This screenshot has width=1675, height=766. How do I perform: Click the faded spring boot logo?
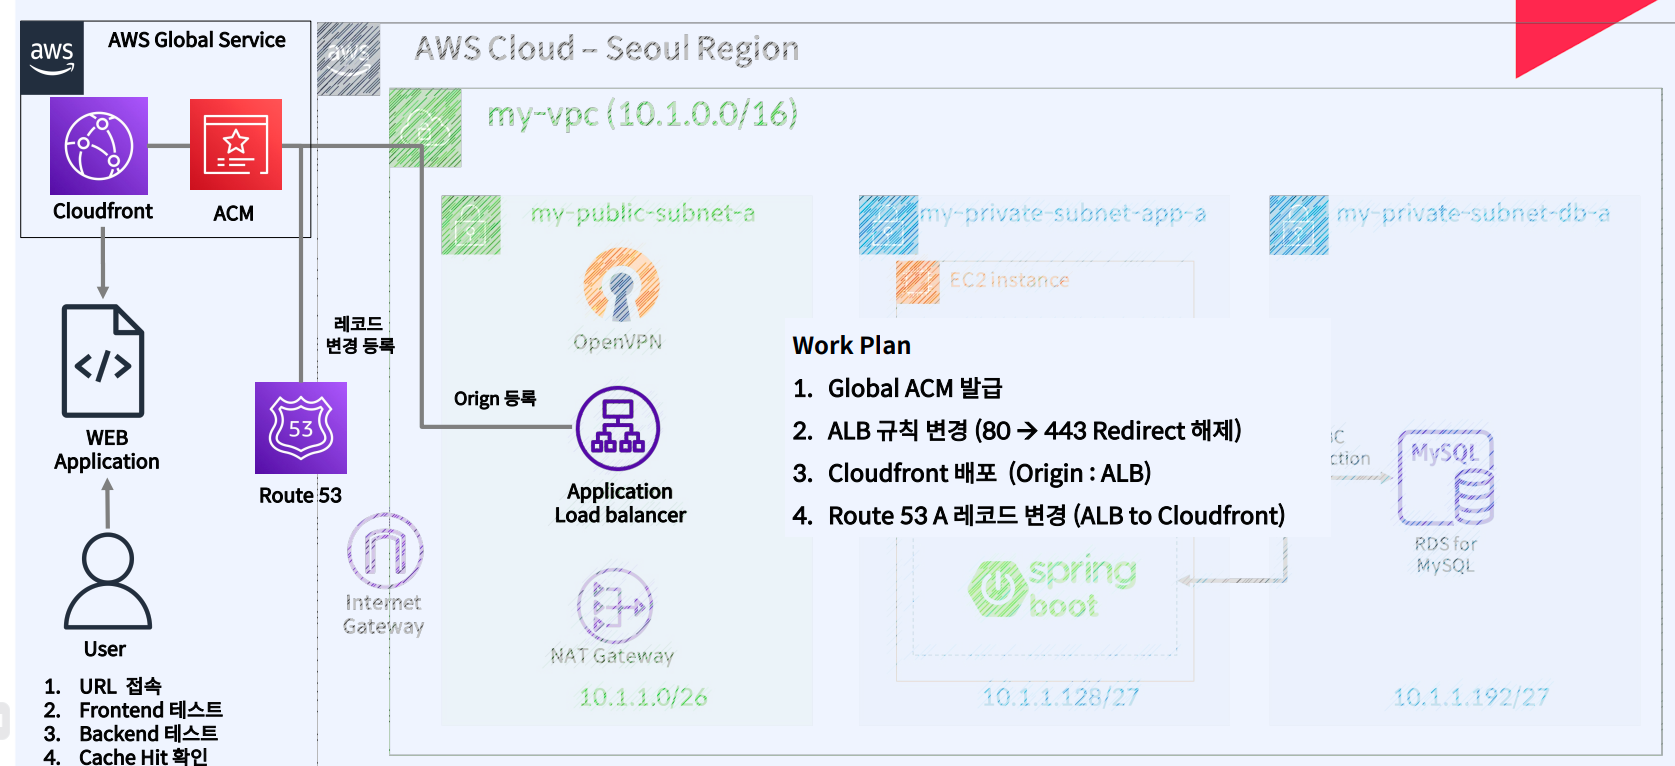pos(1052,587)
